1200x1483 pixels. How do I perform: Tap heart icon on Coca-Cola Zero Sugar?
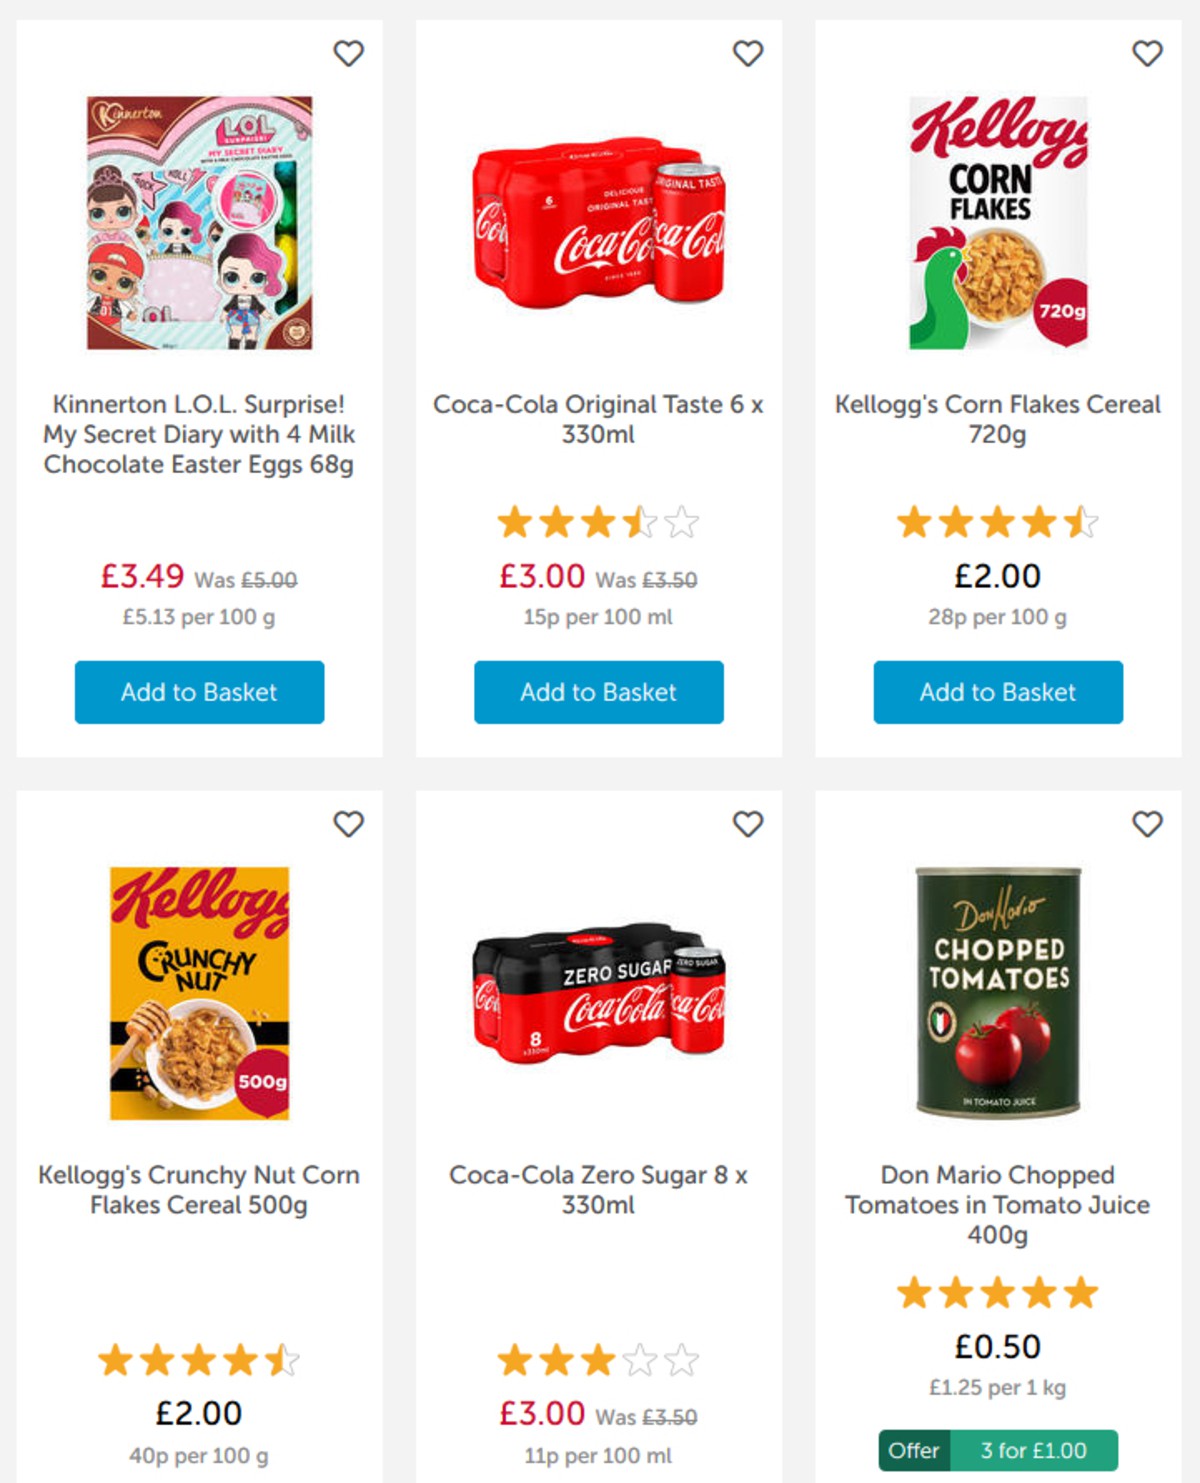coord(748,824)
